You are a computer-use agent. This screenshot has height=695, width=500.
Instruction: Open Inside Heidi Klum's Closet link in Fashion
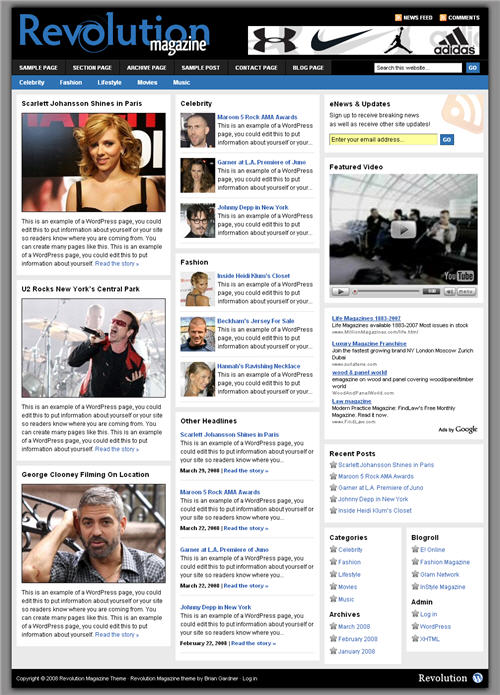coord(254,276)
